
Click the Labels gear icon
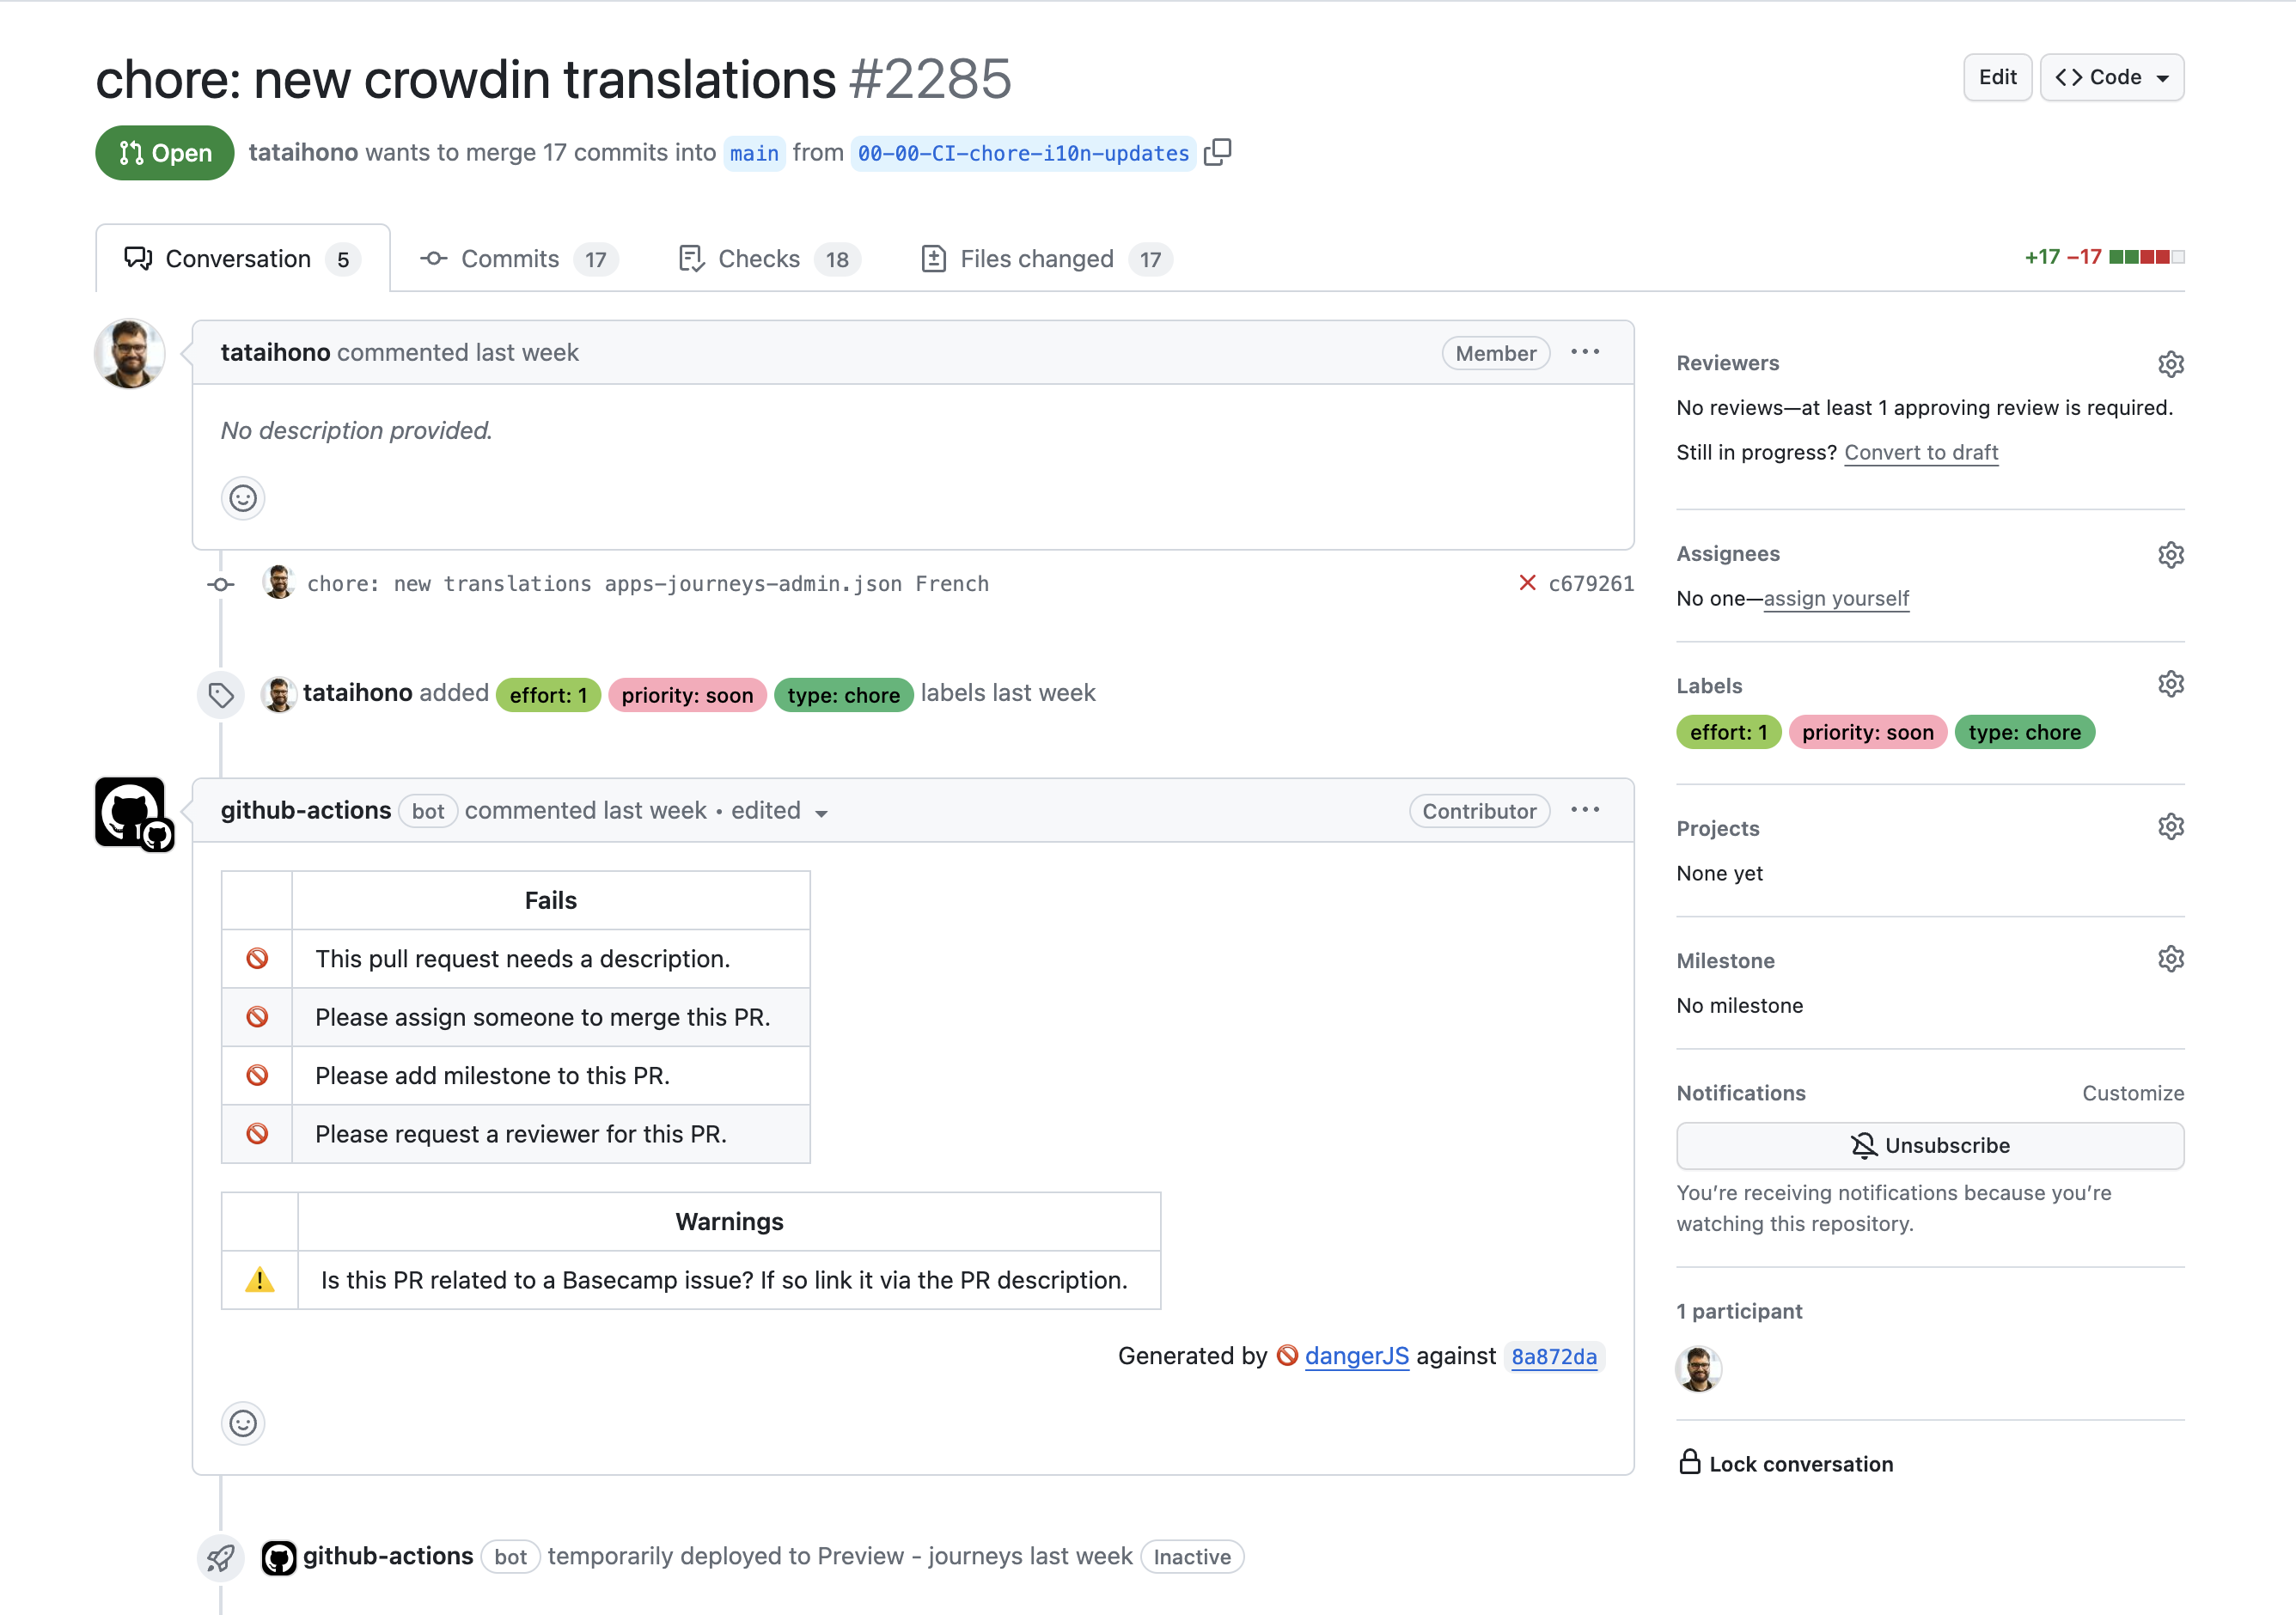coord(2170,685)
